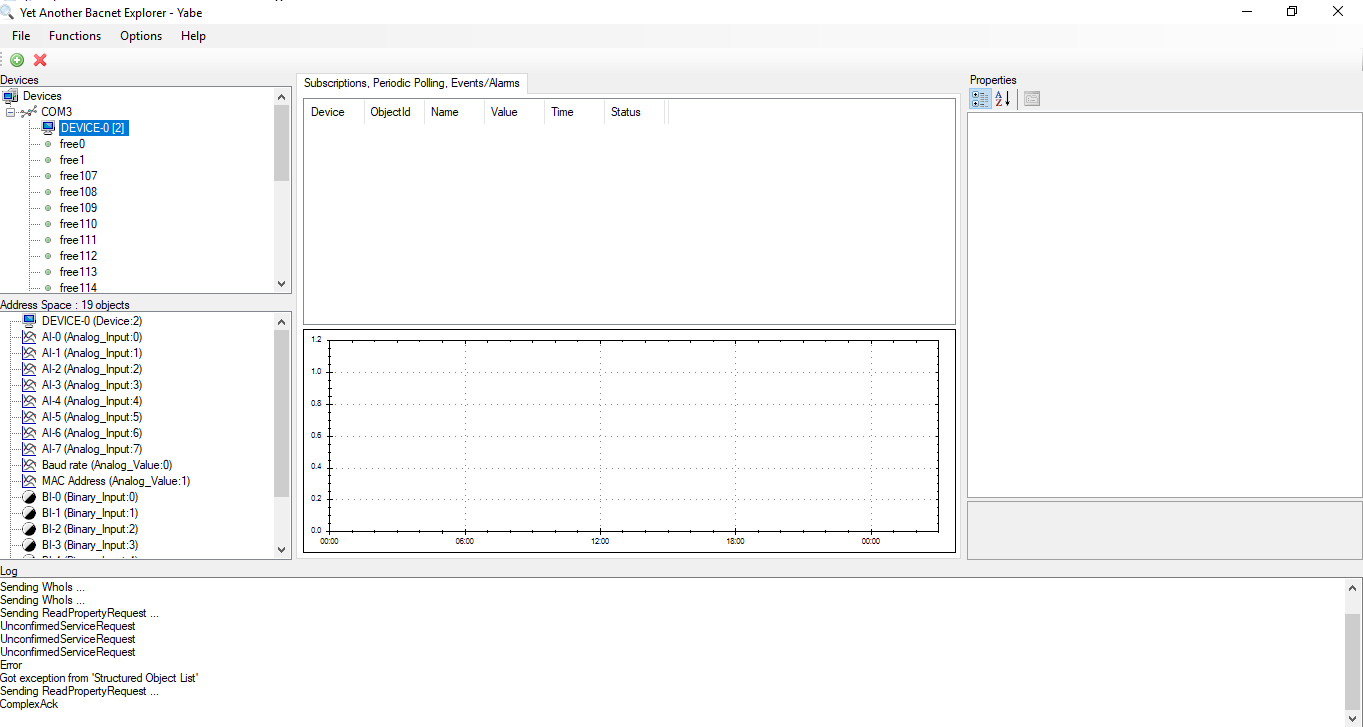The image size is (1363, 727).
Task: Select the DEVICE-0 device icon
Action: click(x=47, y=128)
